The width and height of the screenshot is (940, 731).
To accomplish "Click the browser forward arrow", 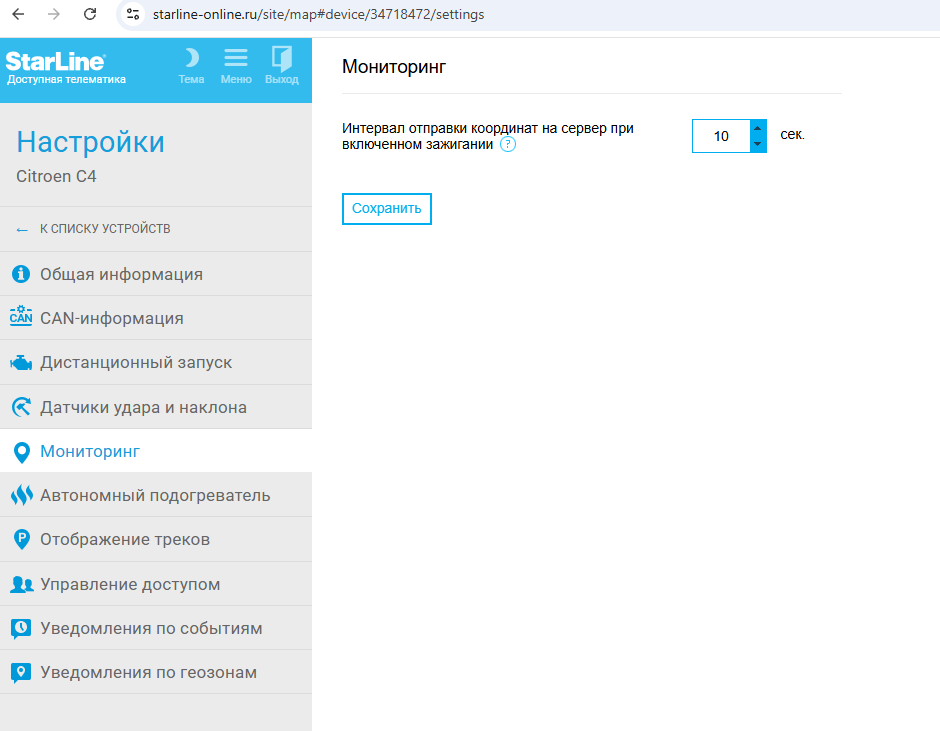I will click(54, 14).
